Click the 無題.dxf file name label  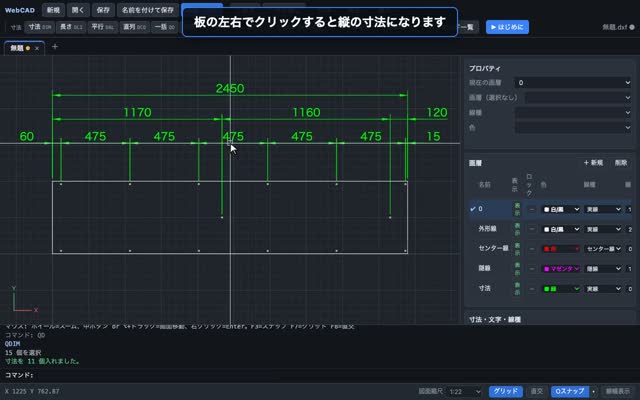coord(615,27)
